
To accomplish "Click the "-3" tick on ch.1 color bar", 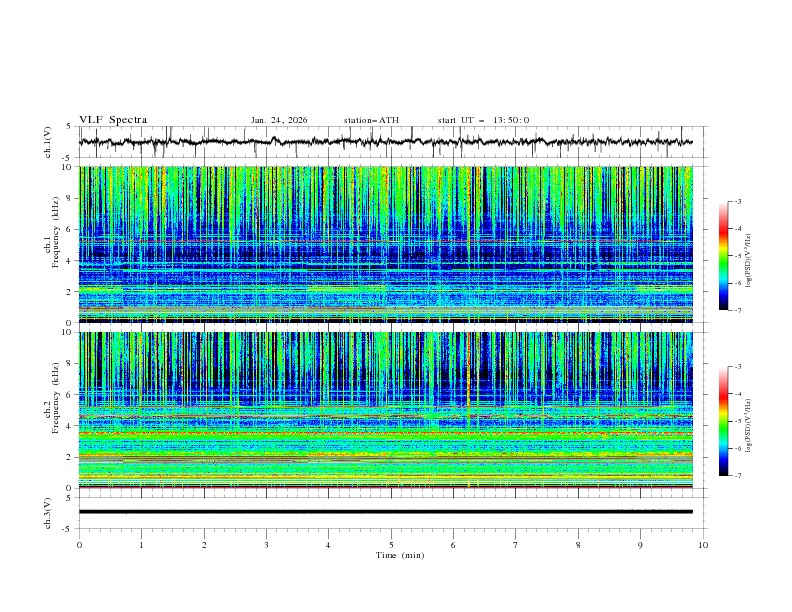I will click(738, 201).
